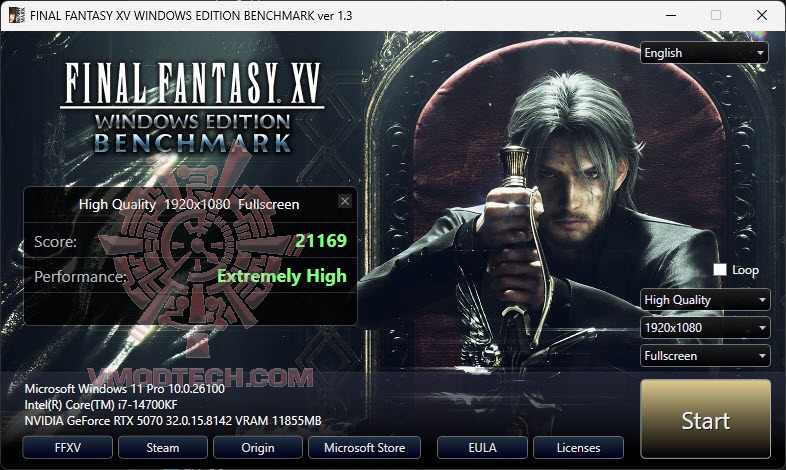
Task: Click the Extremely High performance text
Action: [282, 276]
